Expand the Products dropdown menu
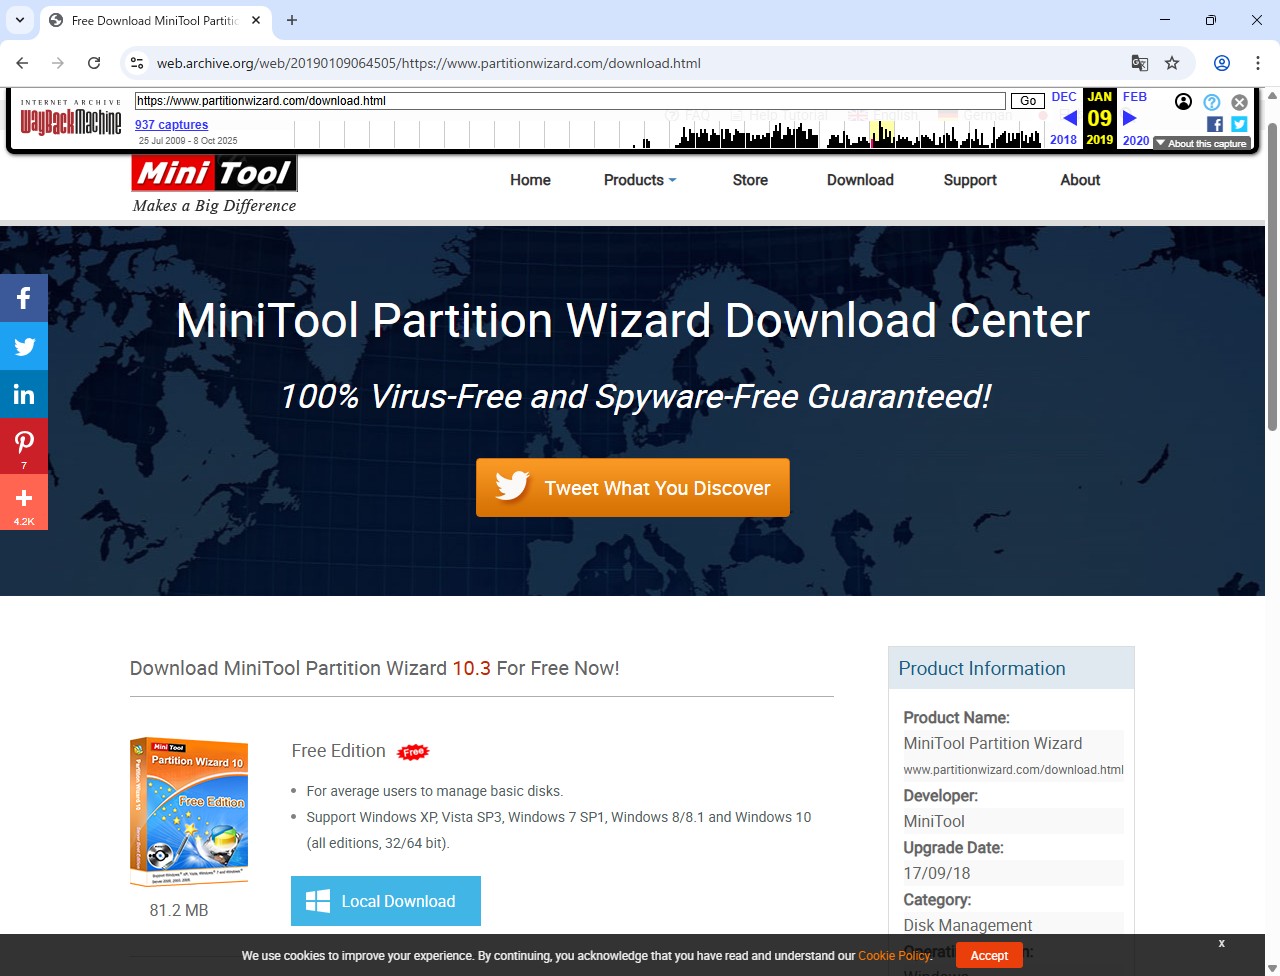Image resolution: width=1280 pixels, height=976 pixels. [640, 180]
